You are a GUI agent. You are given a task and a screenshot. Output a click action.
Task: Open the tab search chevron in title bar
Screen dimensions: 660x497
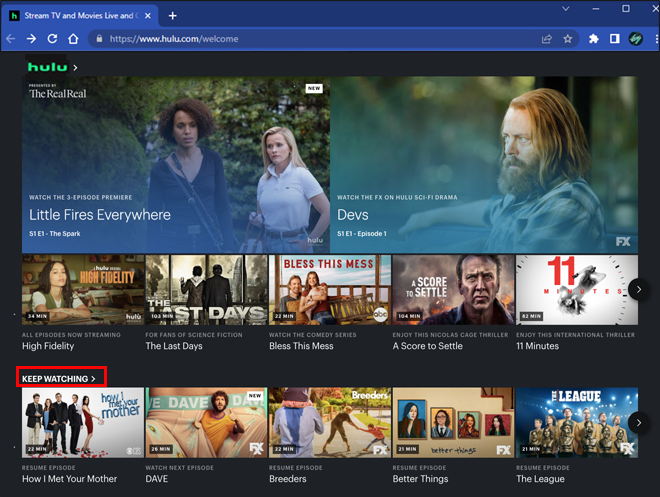[x=566, y=8]
